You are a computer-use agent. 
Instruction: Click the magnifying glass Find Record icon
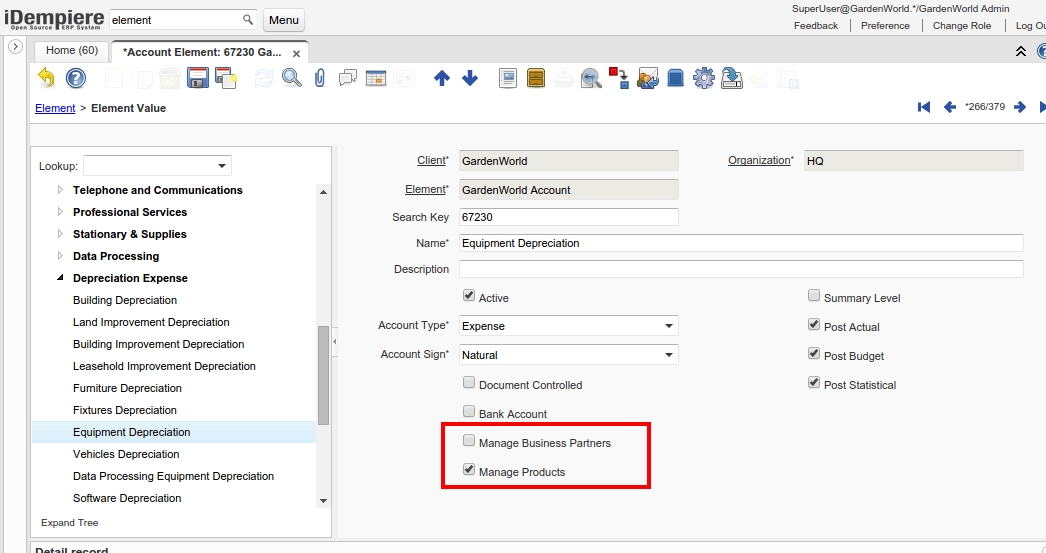pyautogui.click(x=292, y=78)
